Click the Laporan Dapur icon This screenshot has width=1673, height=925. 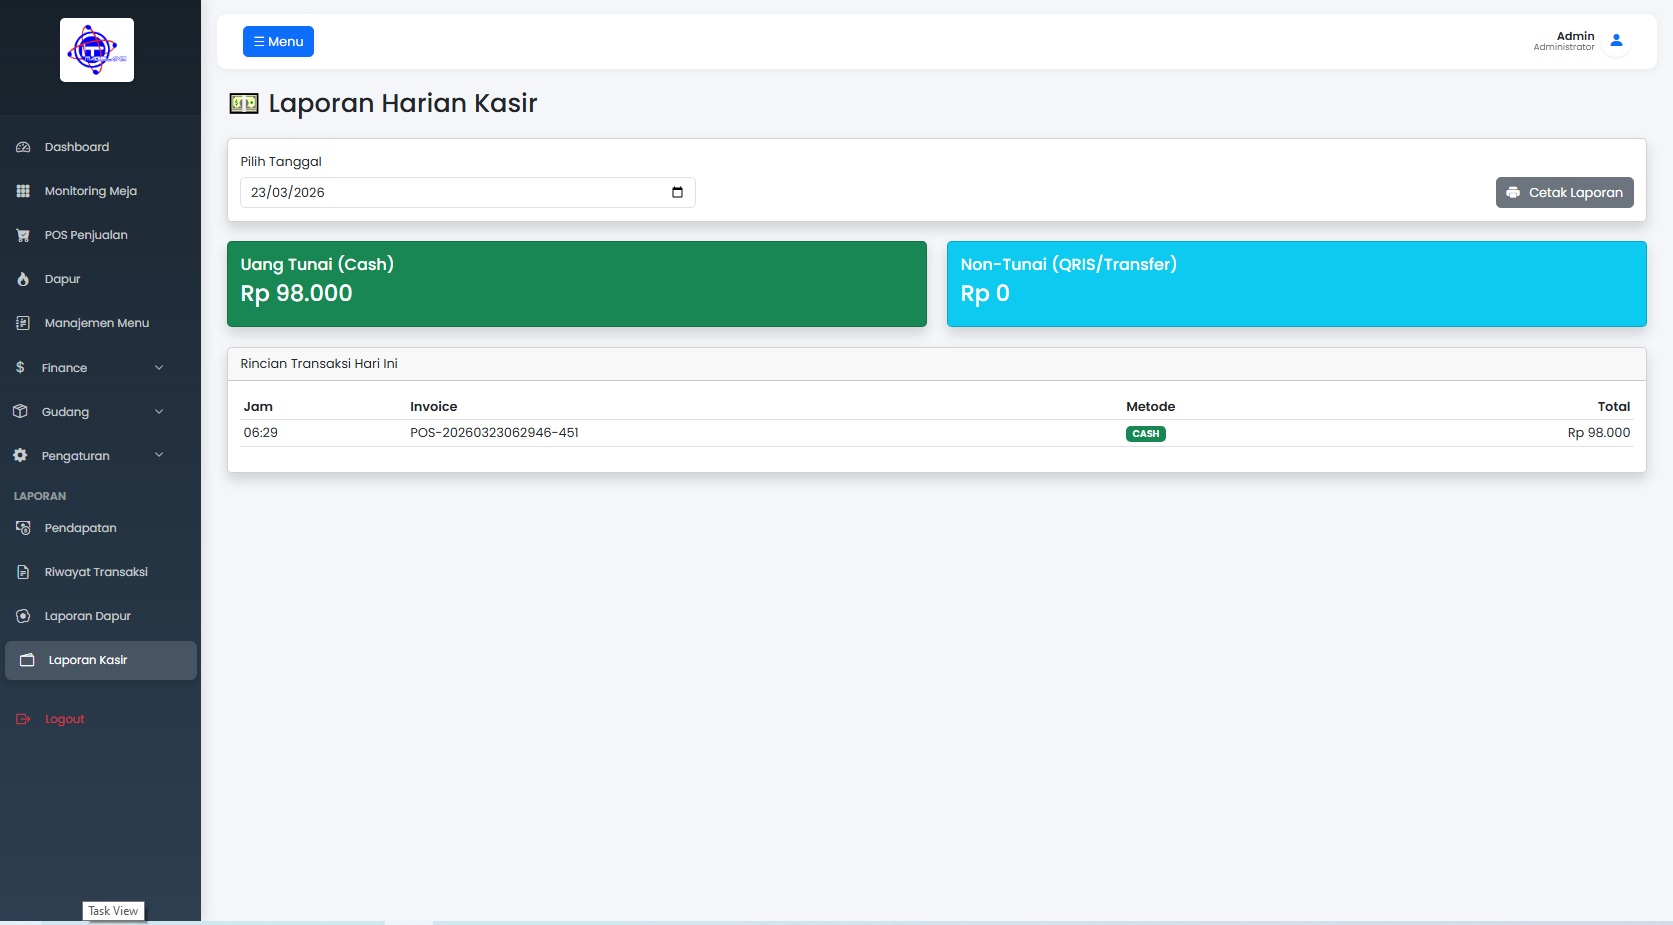click(x=23, y=616)
